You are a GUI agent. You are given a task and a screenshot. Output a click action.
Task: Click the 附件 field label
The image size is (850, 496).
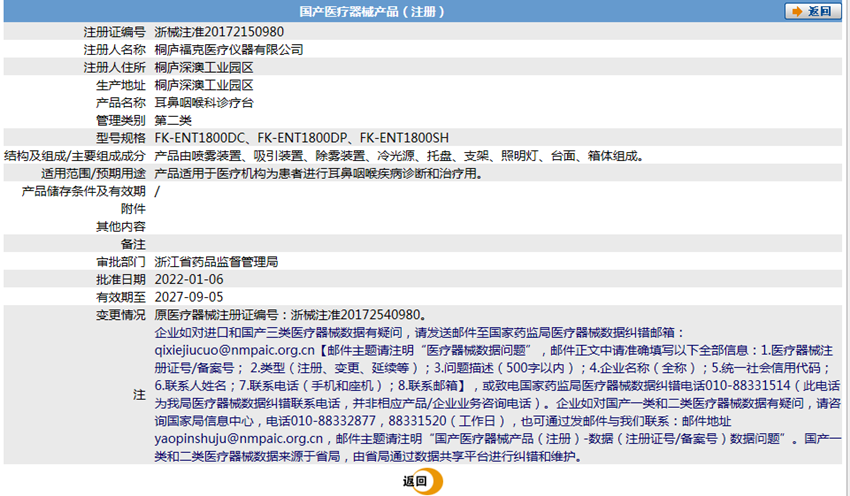133,209
